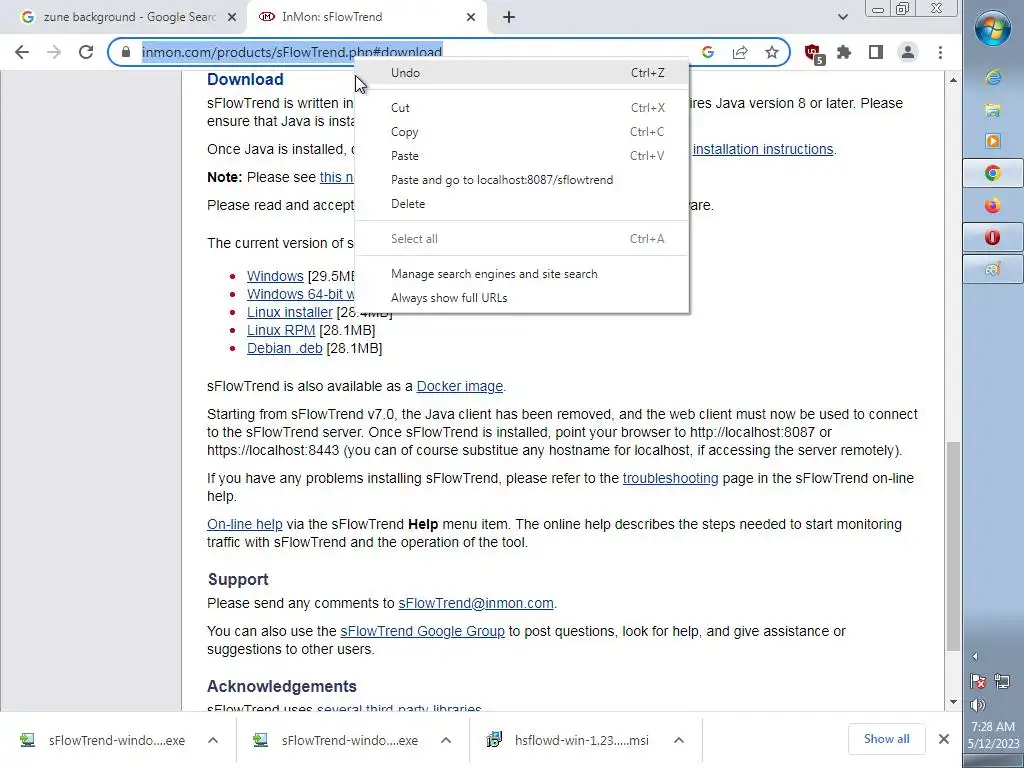Image resolution: width=1024 pixels, height=768 pixels.
Task: Open the Linux installer download link
Action: (x=289, y=312)
